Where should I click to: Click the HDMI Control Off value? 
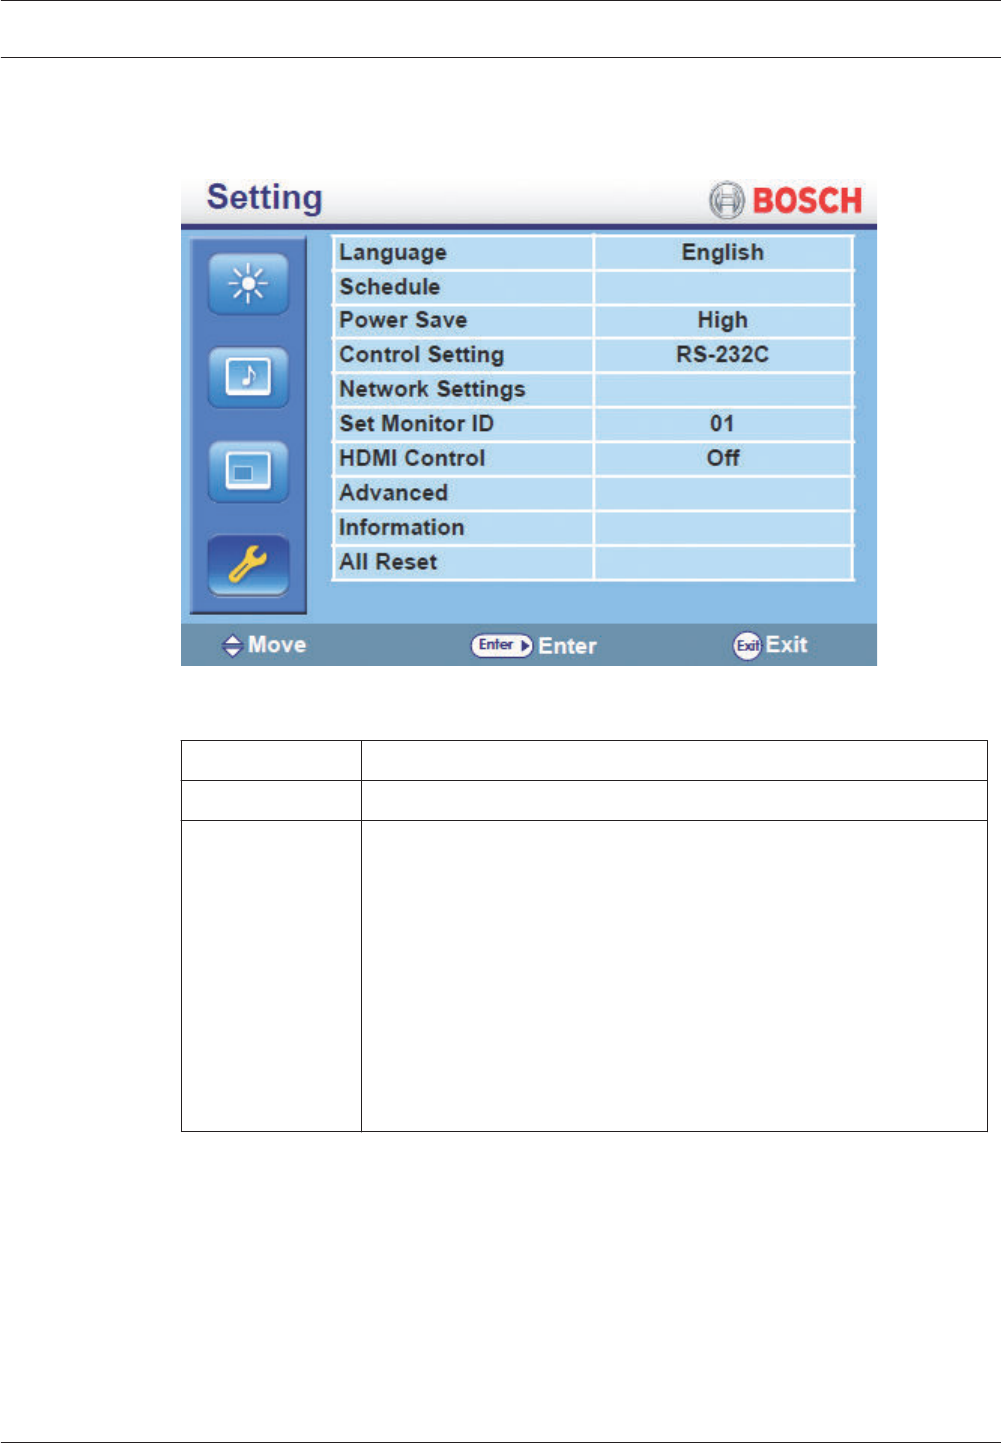pos(723,458)
